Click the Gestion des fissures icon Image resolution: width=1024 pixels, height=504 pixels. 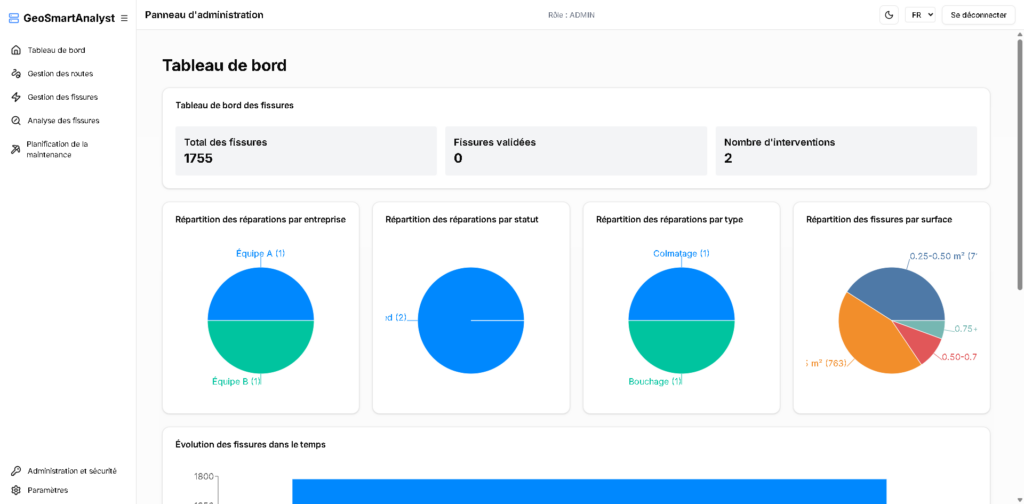[x=16, y=97]
